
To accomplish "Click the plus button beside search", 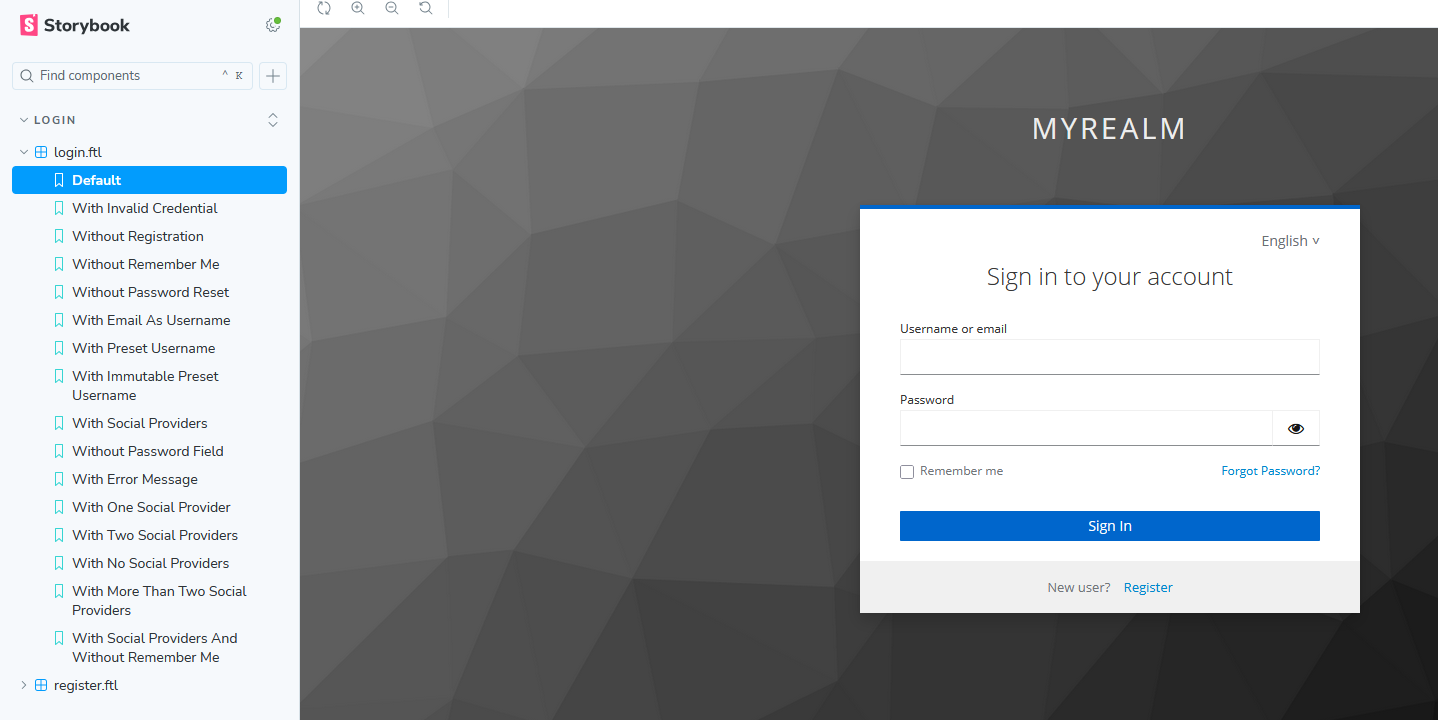I will [x=273, y=76].
